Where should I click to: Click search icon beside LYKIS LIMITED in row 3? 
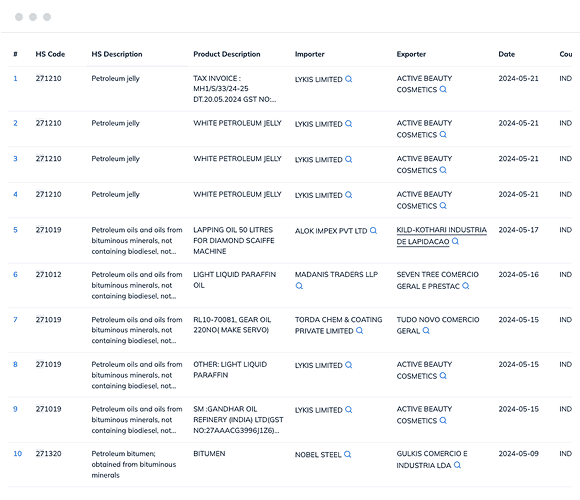[x=348, y=159]
